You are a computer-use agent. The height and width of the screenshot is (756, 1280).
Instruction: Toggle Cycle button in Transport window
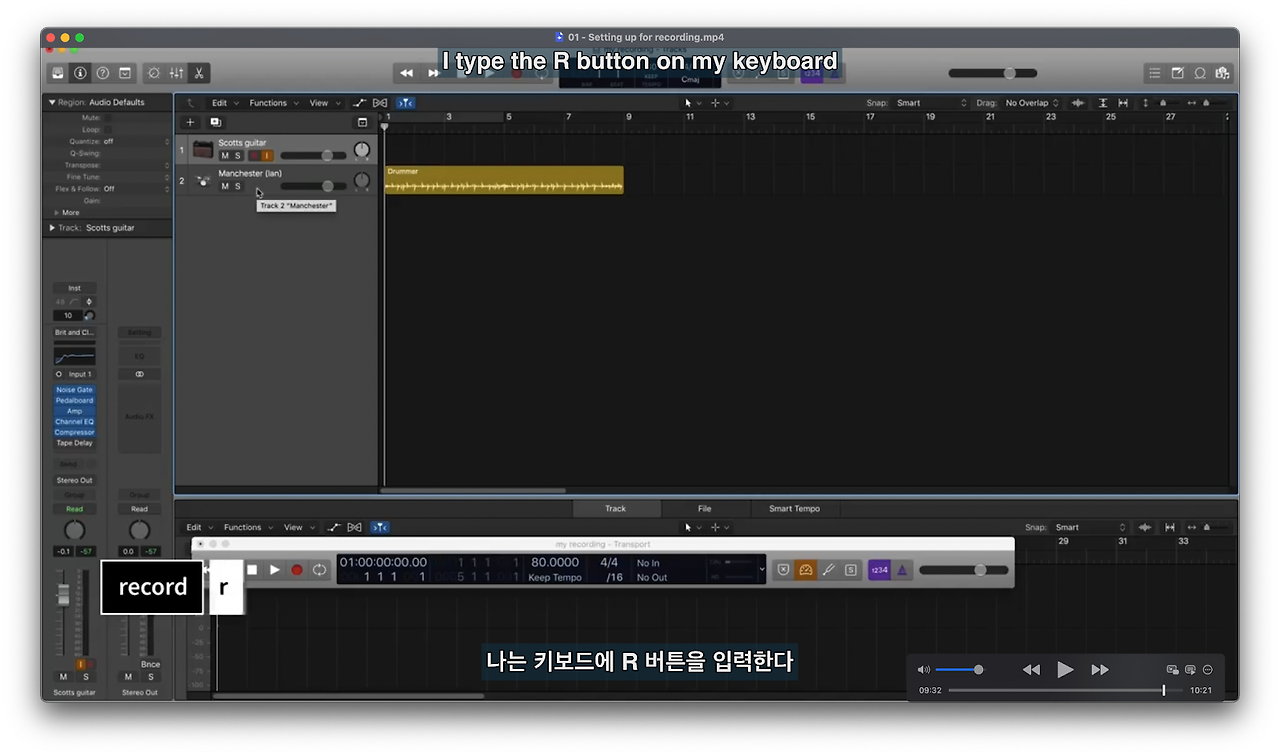pos(319,570)
